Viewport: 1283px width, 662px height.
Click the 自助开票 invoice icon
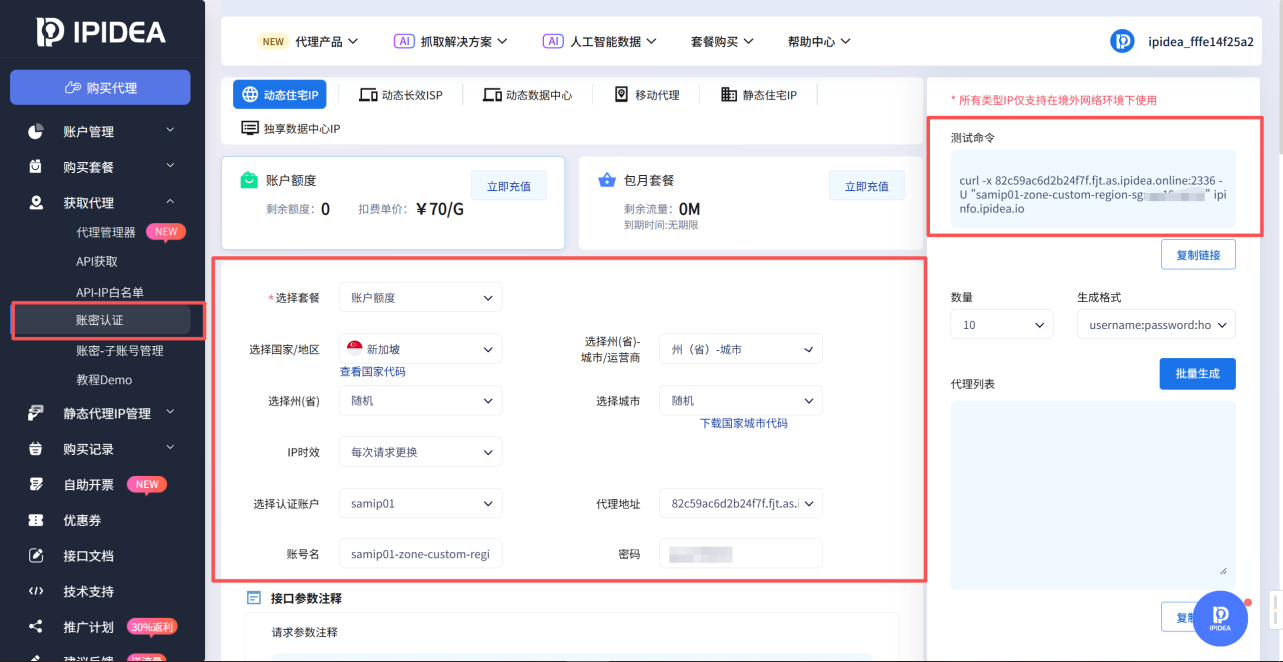tap(36, 484)
